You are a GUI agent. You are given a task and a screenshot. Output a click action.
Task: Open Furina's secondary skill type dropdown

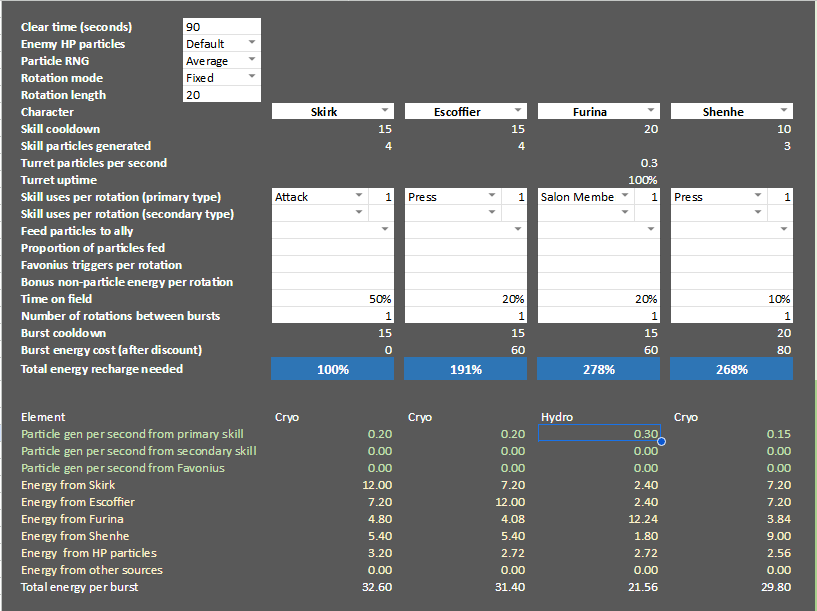pyautogui.click(x=625, y=213)
